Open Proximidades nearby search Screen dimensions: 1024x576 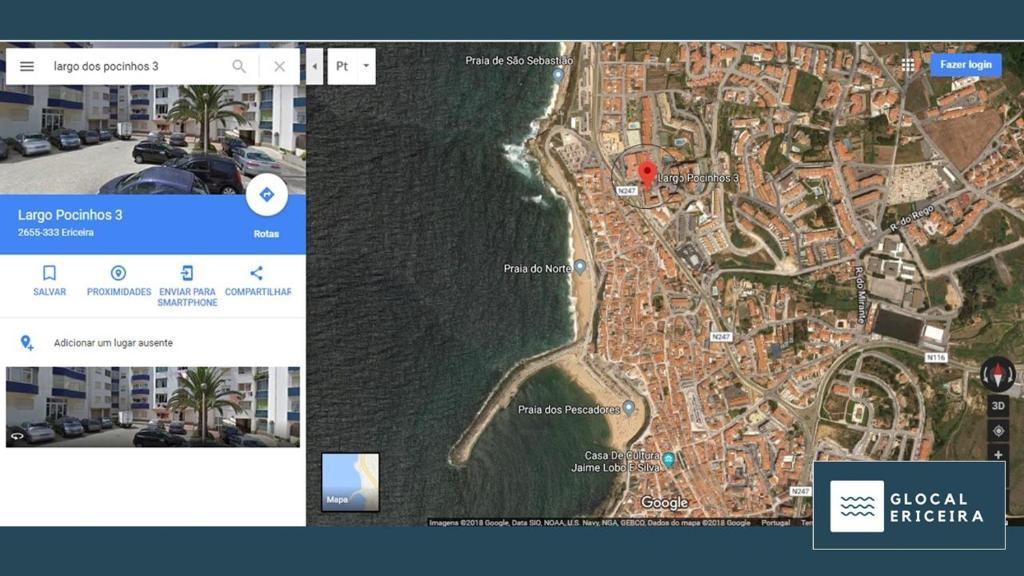point(119,281)
